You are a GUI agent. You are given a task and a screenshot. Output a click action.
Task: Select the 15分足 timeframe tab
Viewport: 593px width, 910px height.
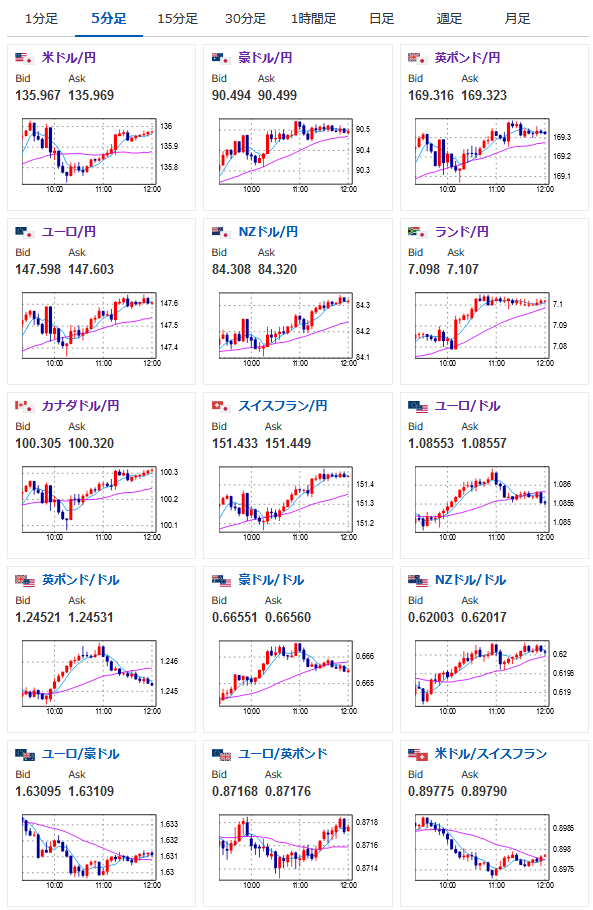[177, 19]
